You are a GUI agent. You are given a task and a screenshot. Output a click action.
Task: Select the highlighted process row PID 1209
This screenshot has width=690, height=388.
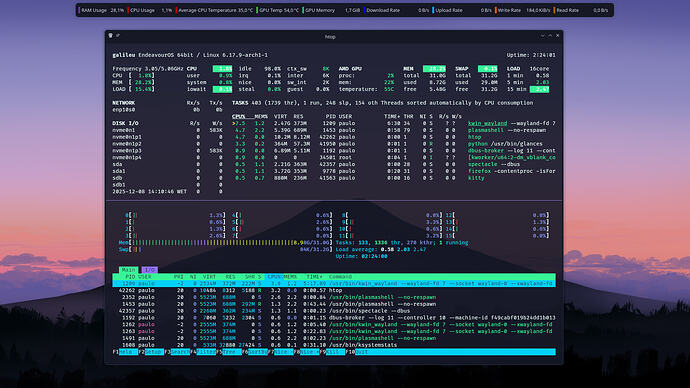pos(334,284)
